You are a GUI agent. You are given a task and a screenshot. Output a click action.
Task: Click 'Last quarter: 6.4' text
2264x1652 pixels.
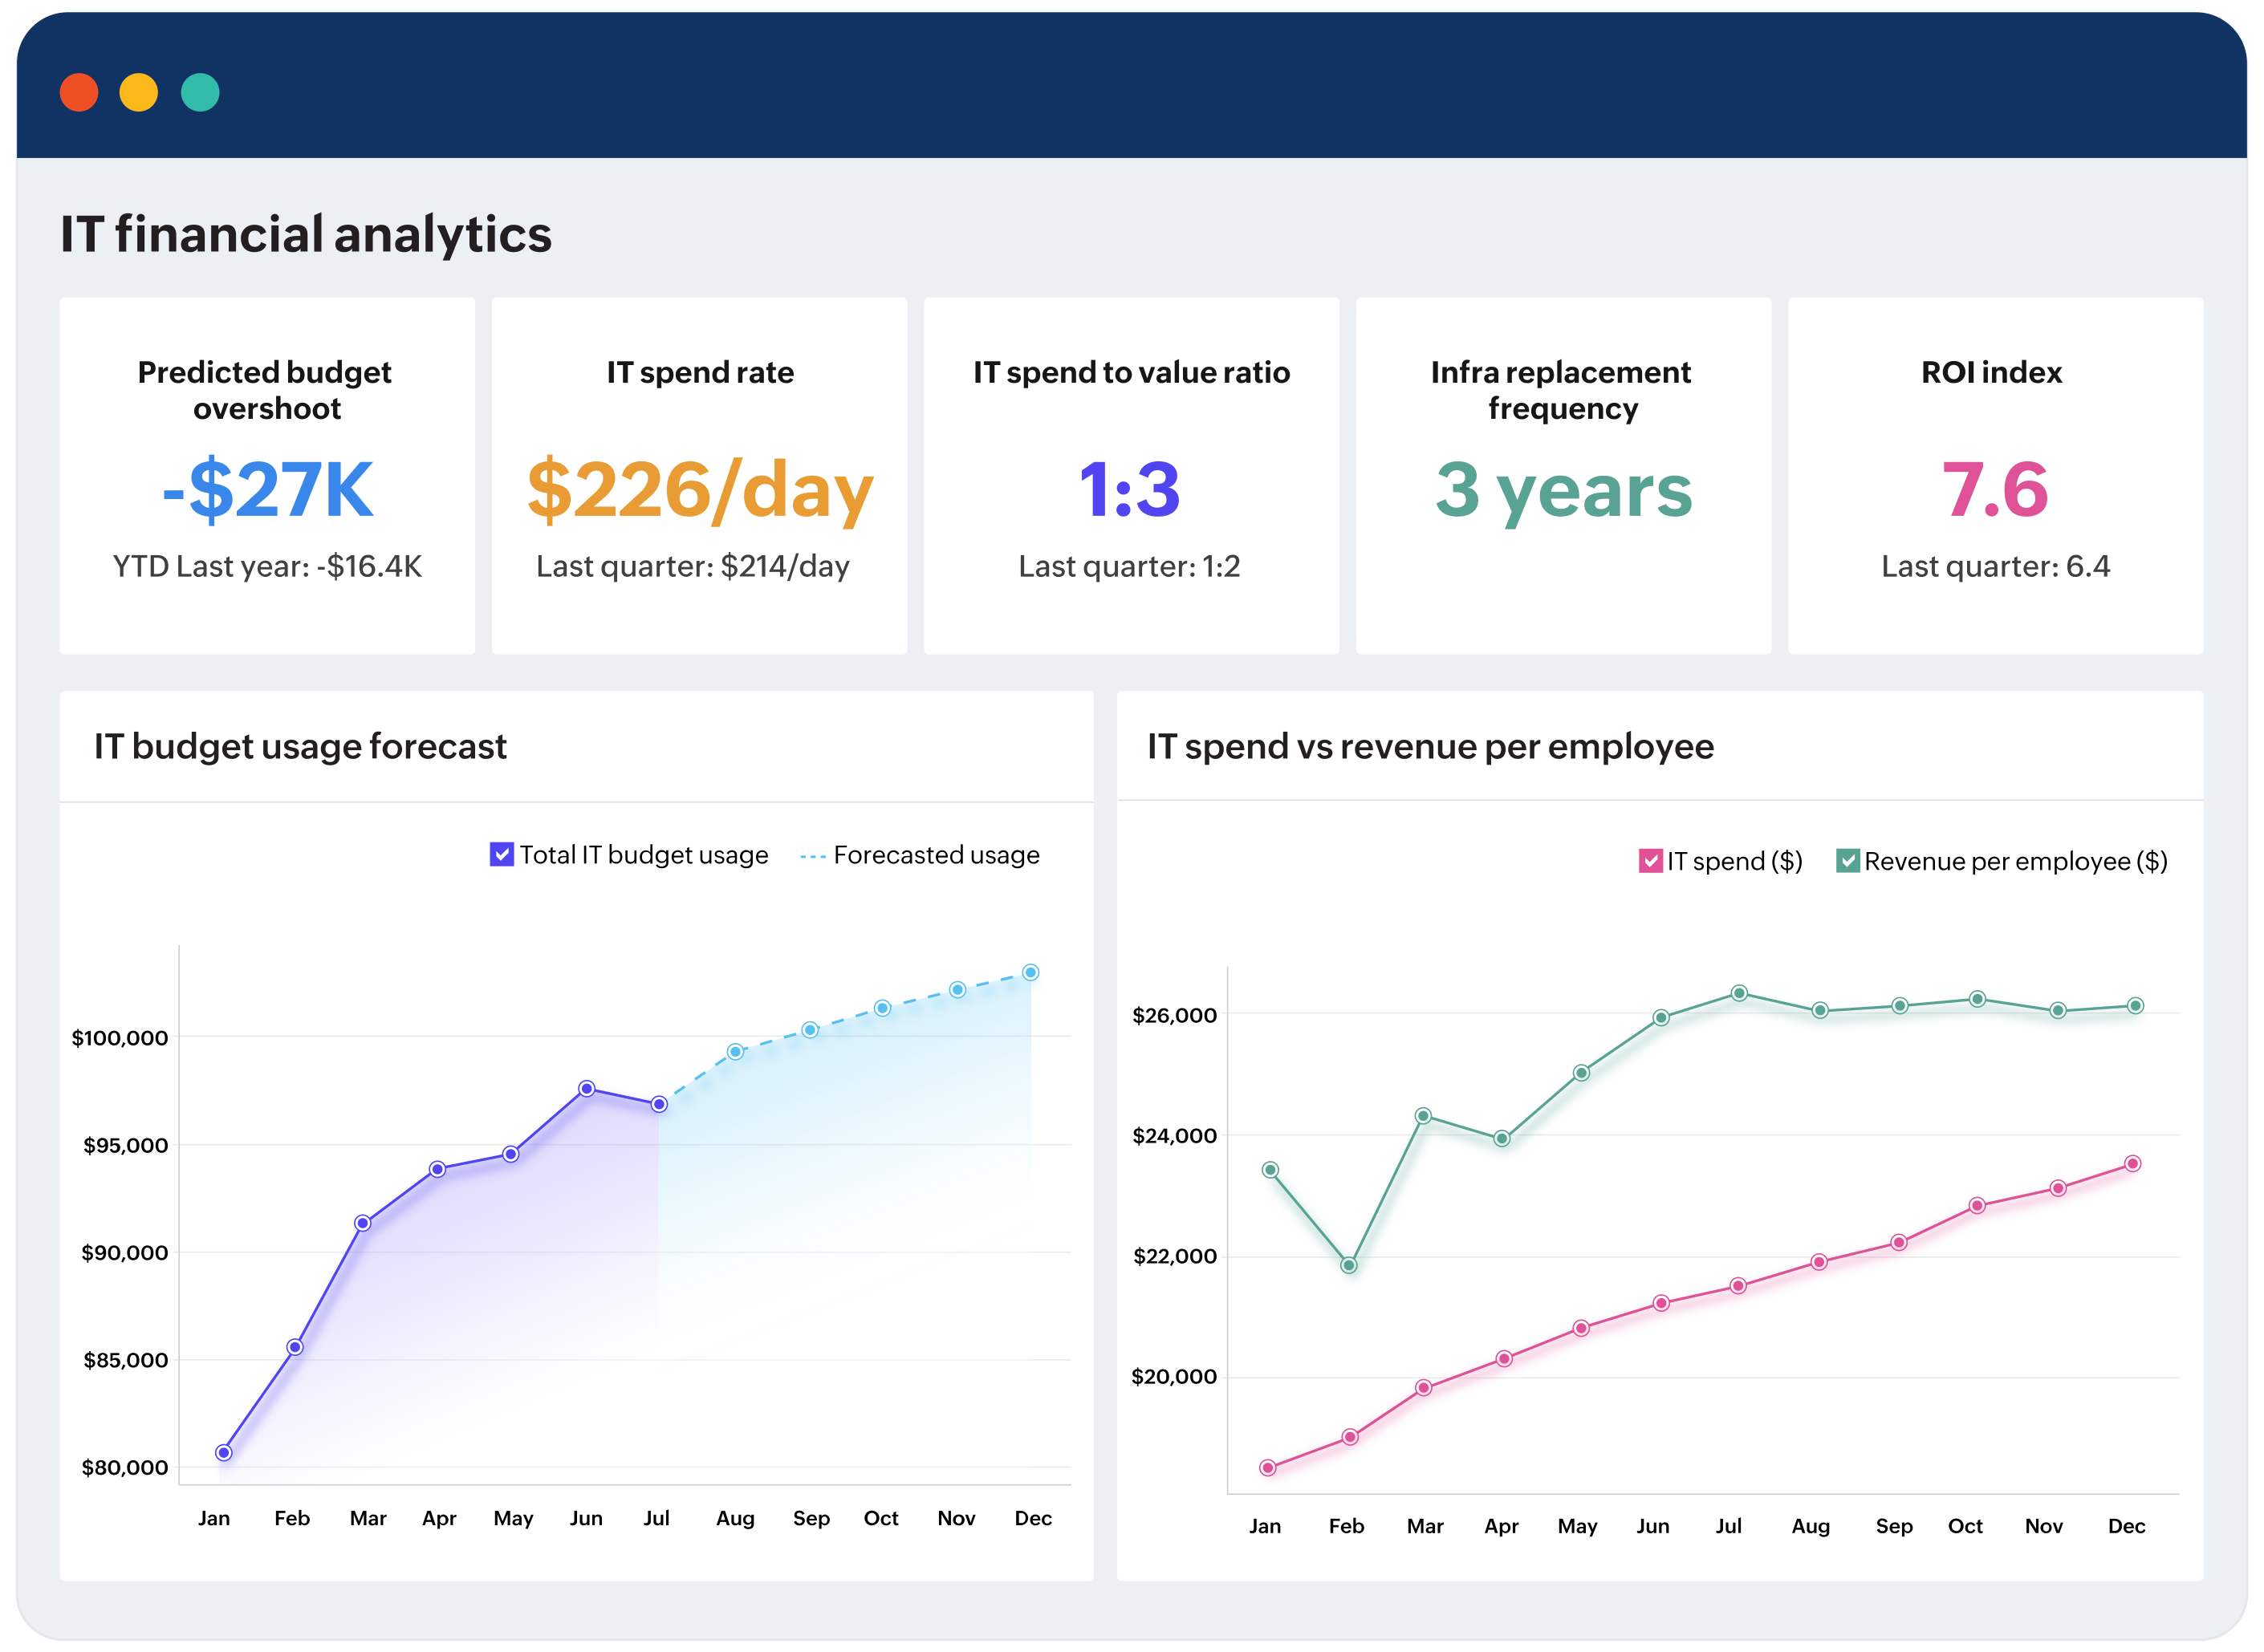coord(1995,566)
